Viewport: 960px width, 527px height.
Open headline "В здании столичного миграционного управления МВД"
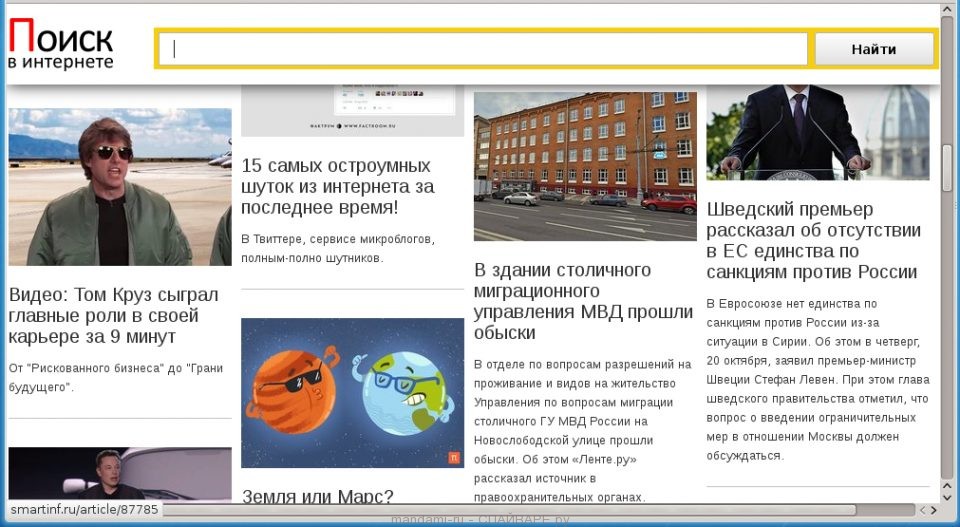pos(583,301)
